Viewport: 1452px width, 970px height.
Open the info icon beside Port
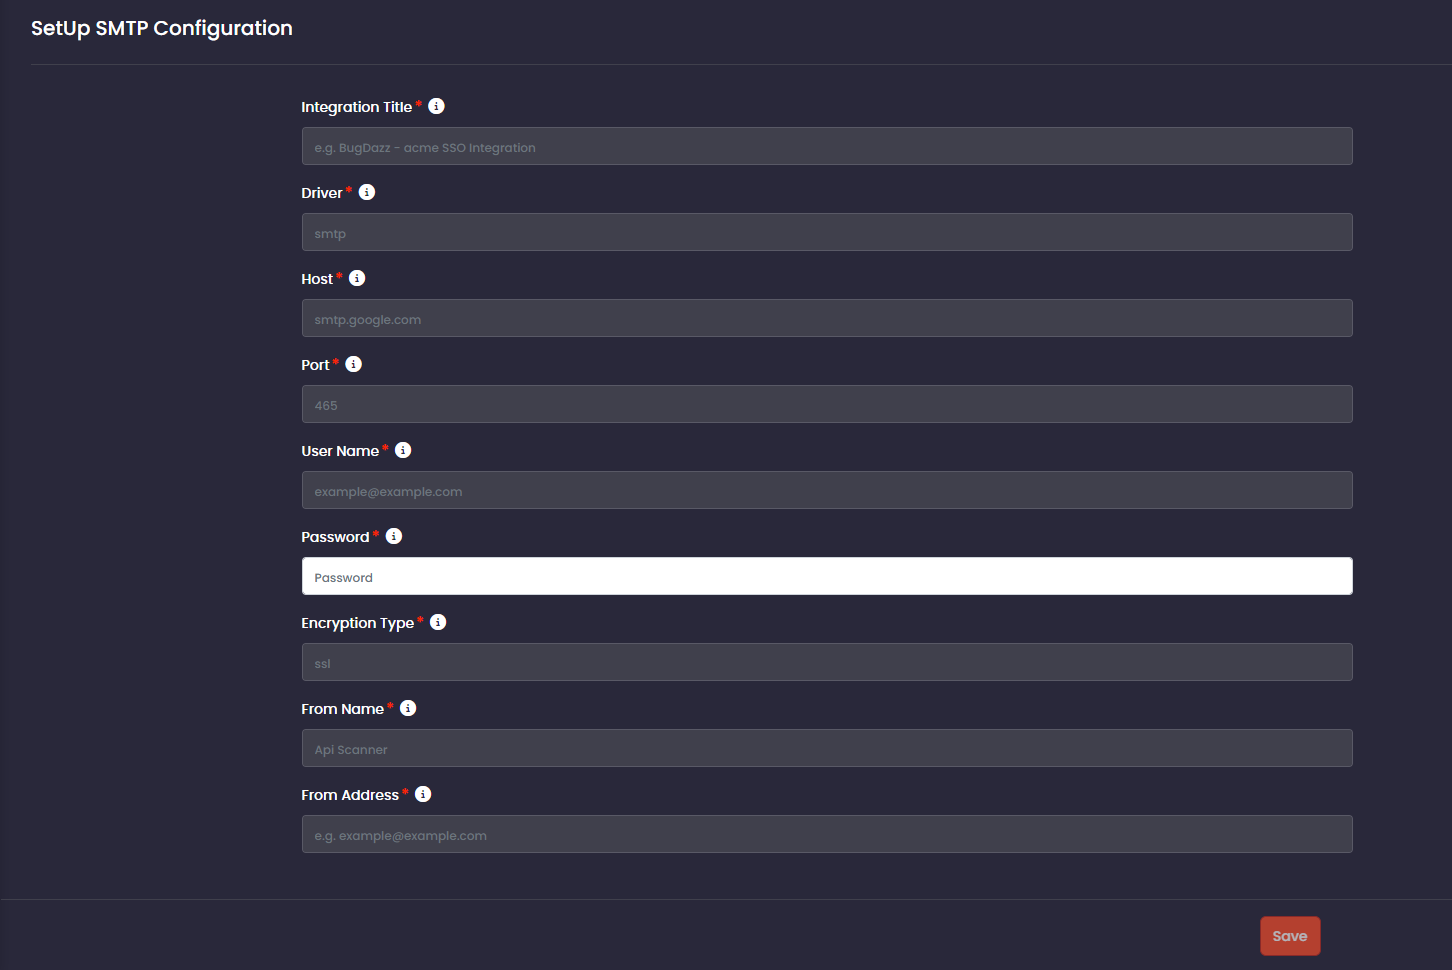pos(354,364)
